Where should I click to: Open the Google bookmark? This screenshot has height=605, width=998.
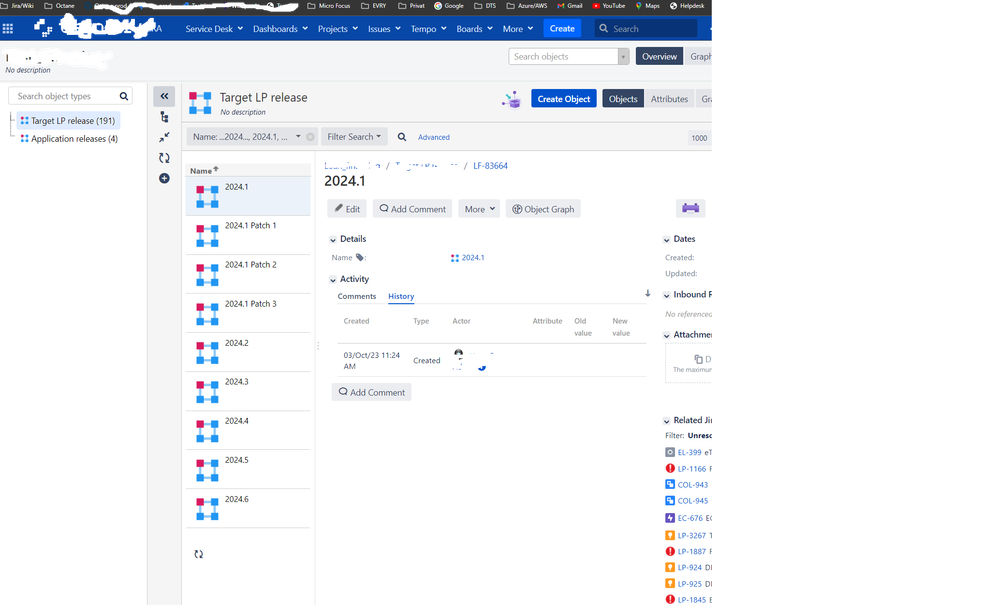point(449,6)
